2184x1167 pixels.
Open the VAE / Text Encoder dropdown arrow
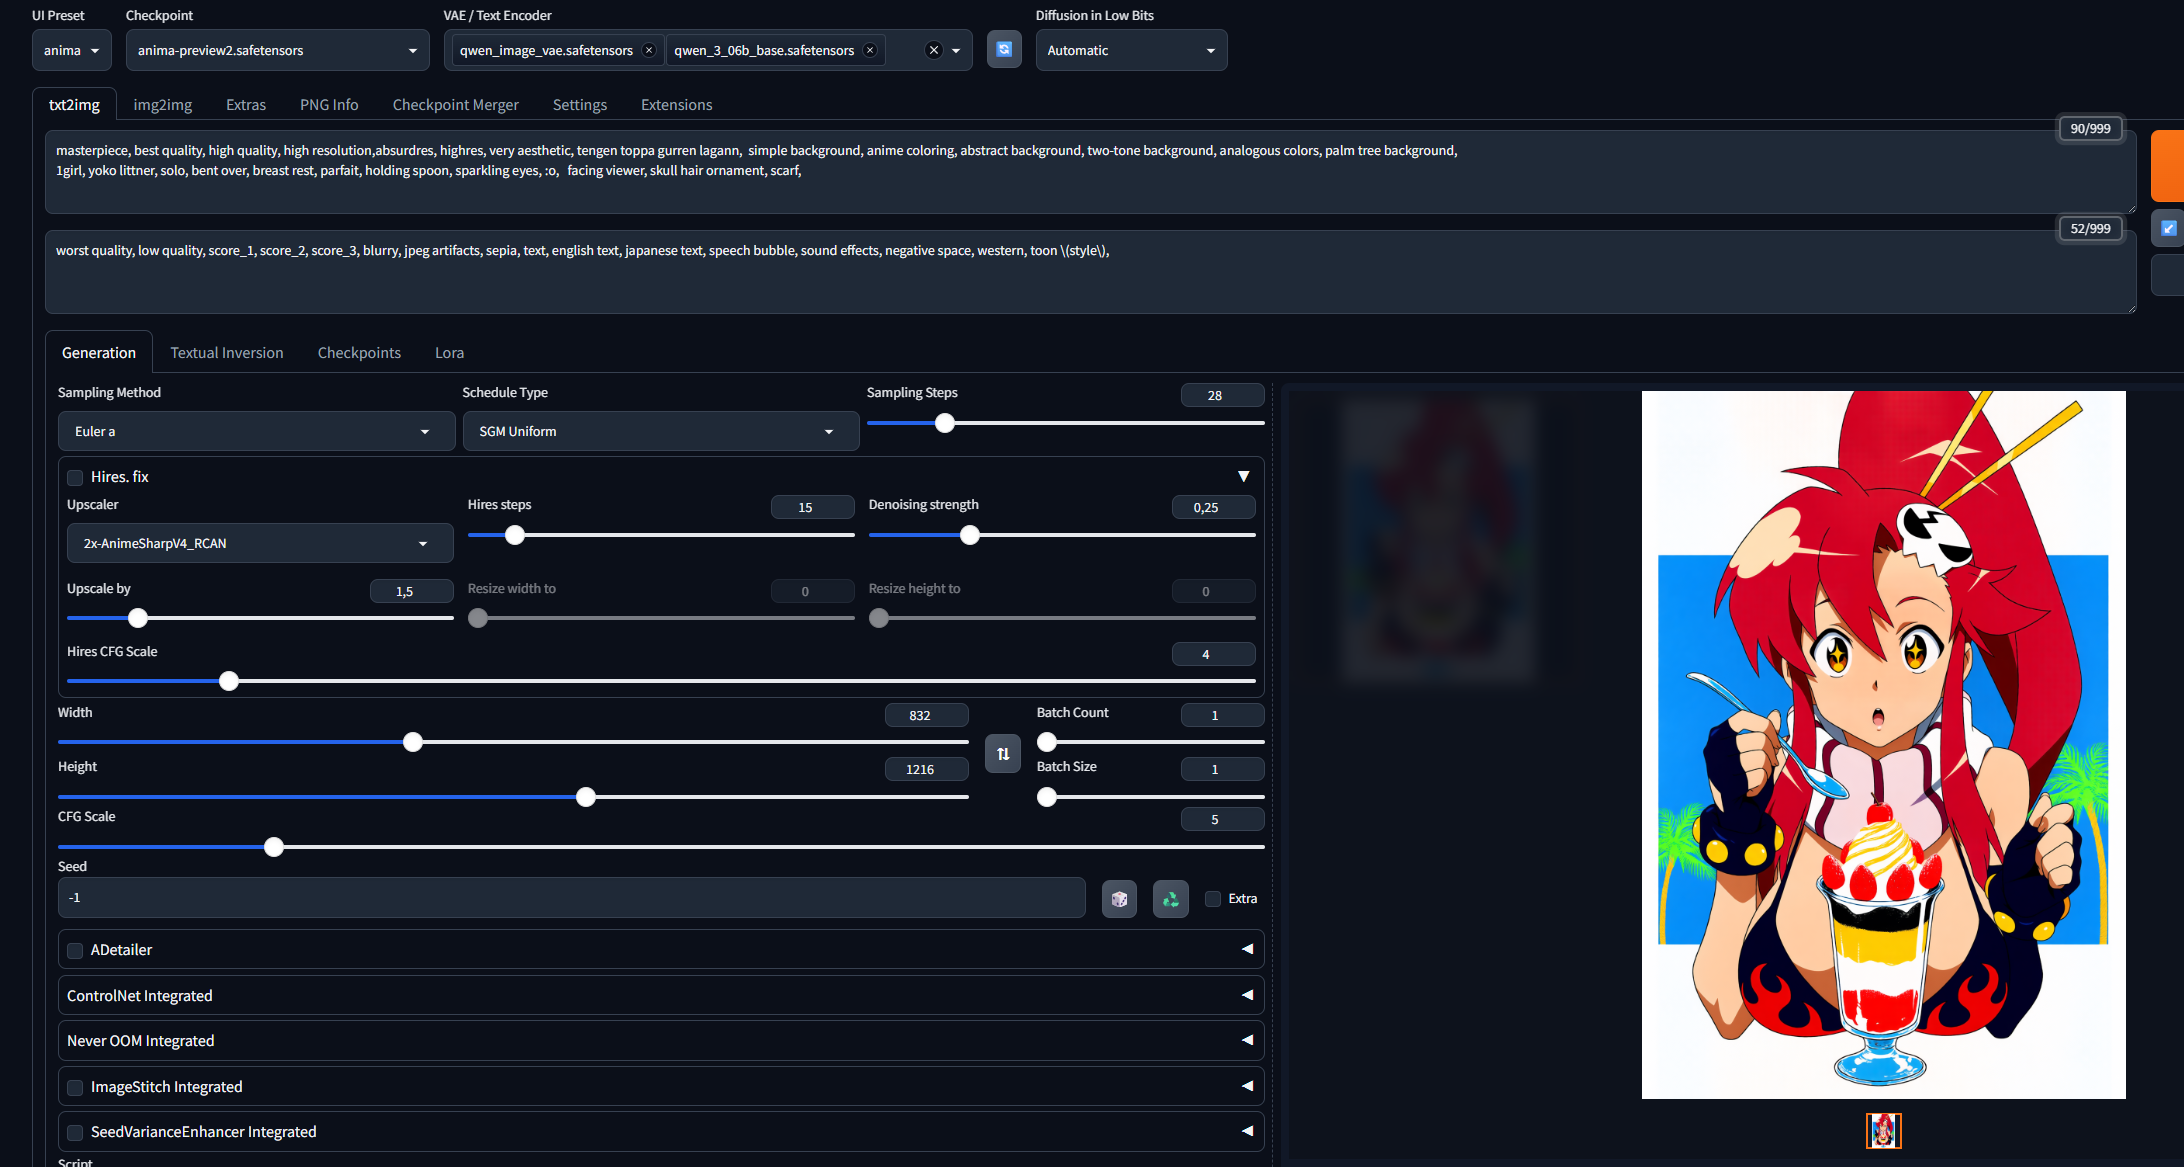(957, 50)
